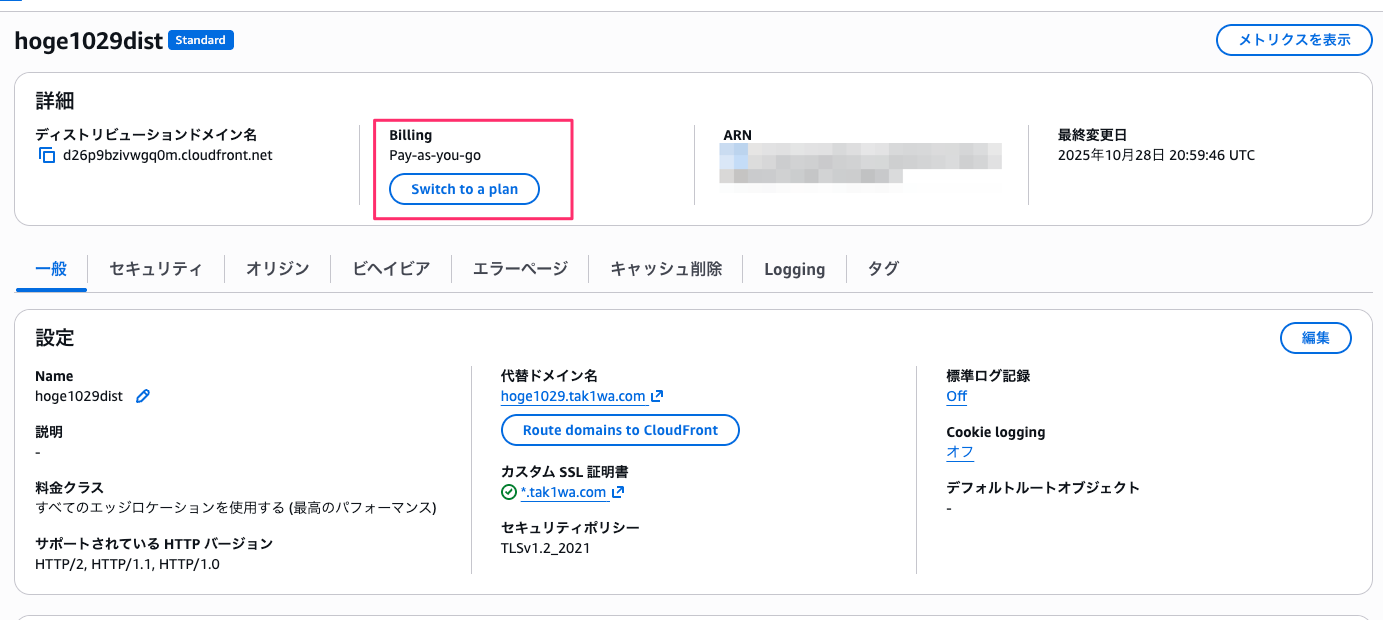Image resolution: width=1383 pixels, height=620 pixels.
Task: Select the Logging tab
Action: point(794,268)
